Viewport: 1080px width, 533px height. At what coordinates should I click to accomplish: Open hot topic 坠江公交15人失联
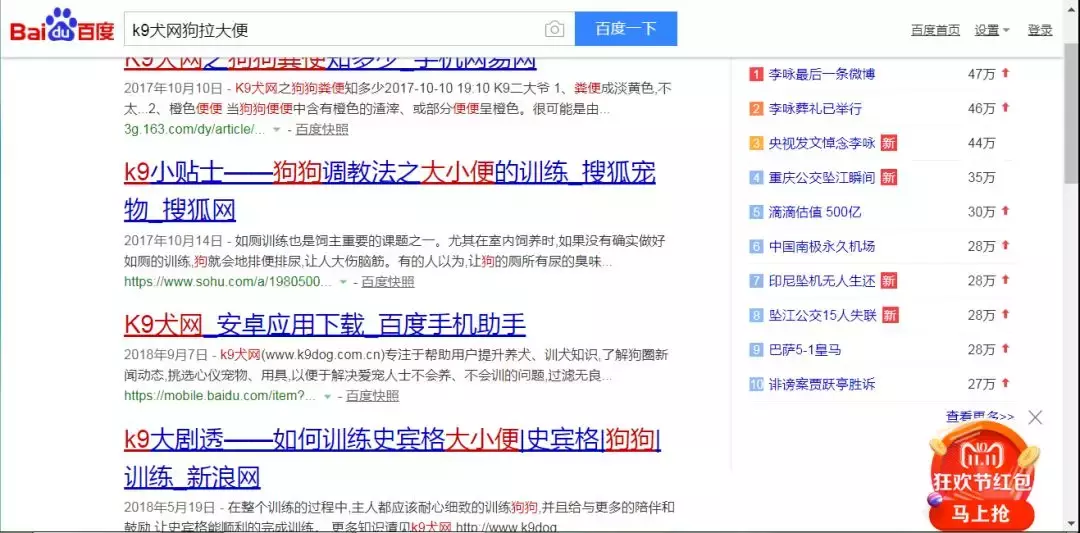pos(822,315)
